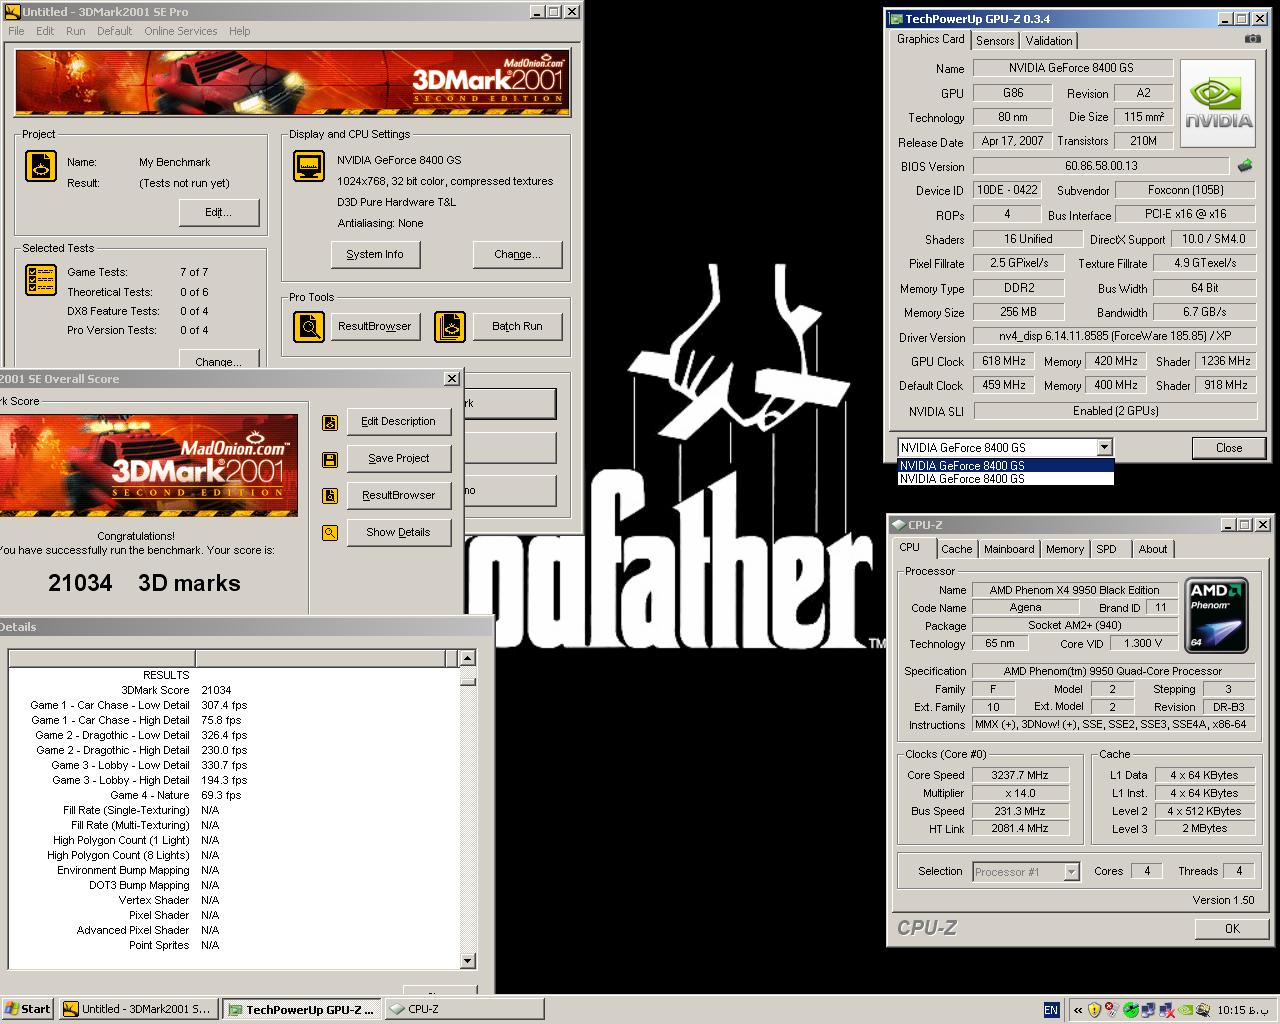Click the GPU-Z screenshot camera icon
The width and height of the screenshot is (1280, 1024).
1252,39
